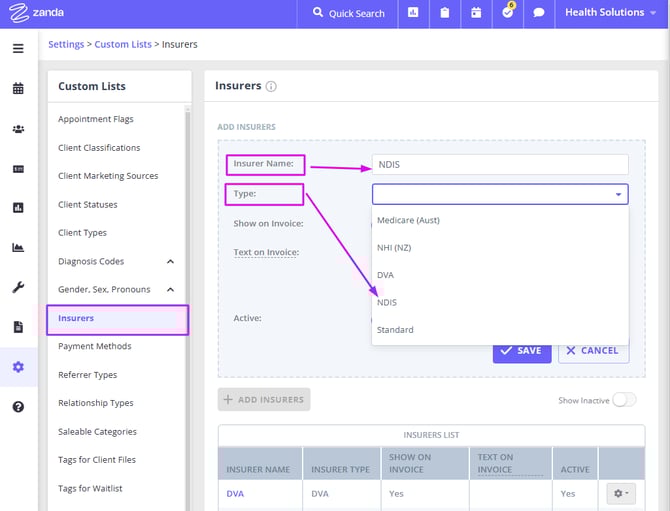Open the hamburger menu icon
The height and width of the screenshot is (511, 670).
pos(18,48)
